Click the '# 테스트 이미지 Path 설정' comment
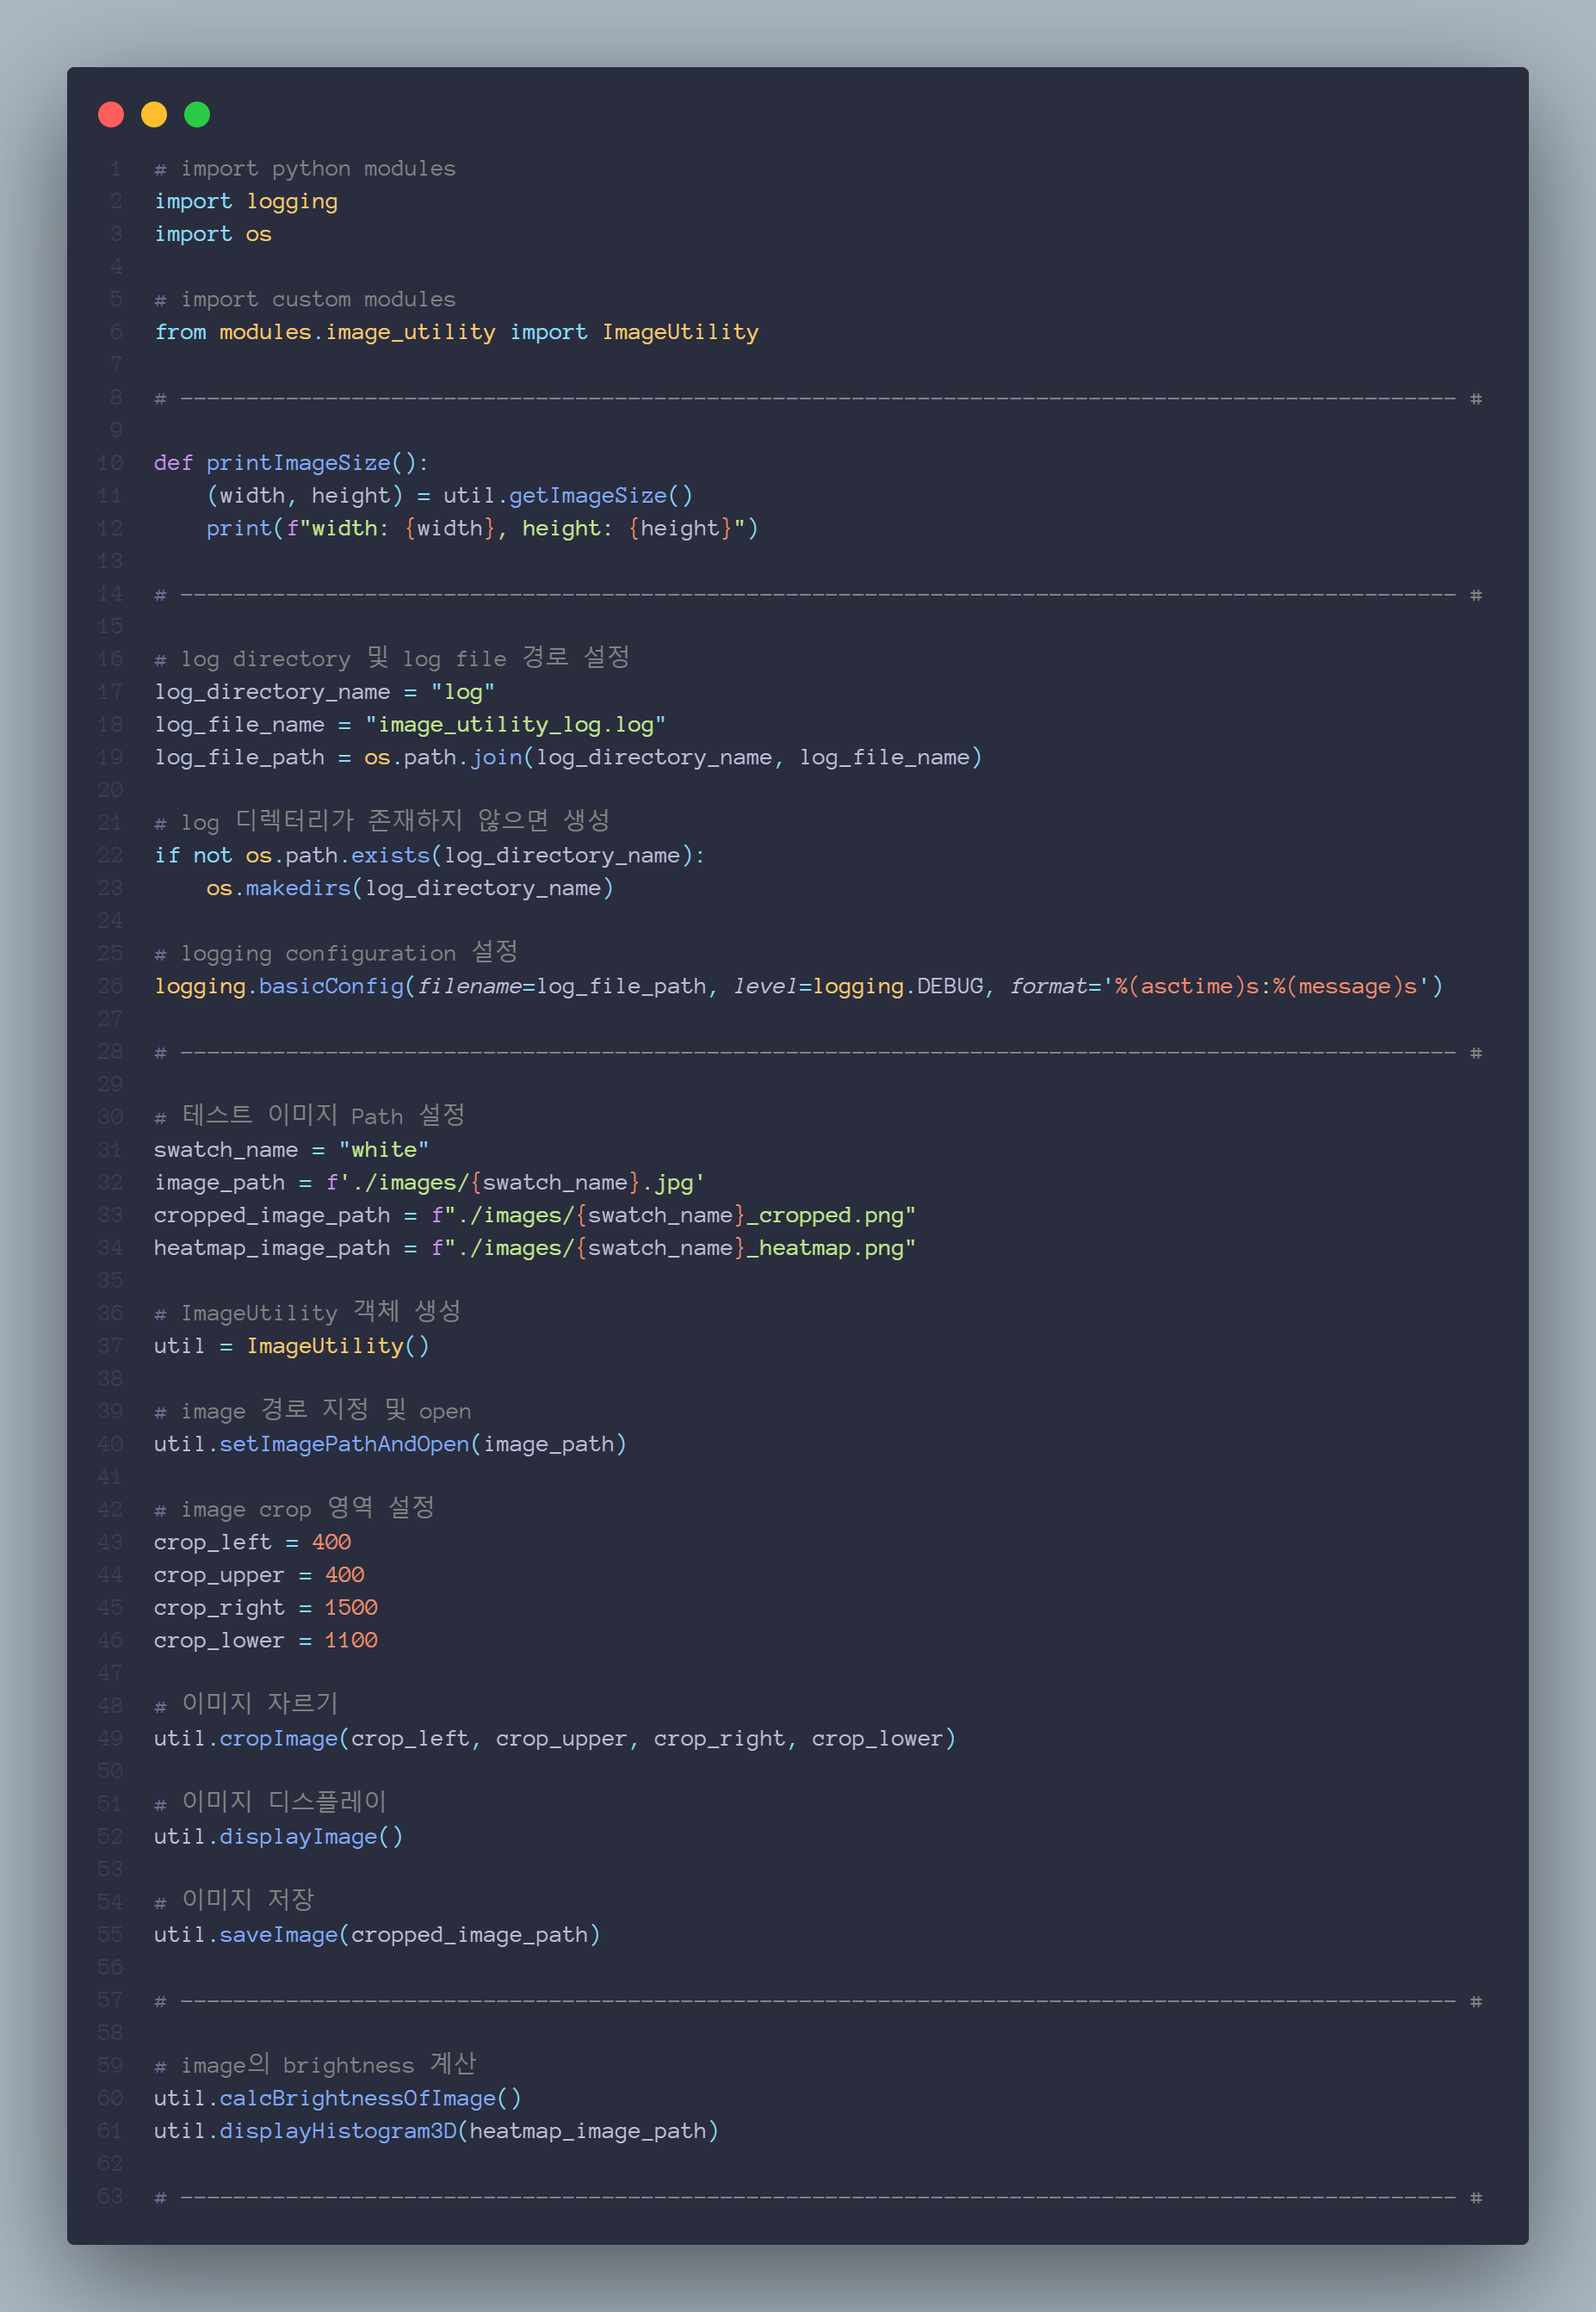This screenshot has height=2312, width=1596. tap(309, 1116)
